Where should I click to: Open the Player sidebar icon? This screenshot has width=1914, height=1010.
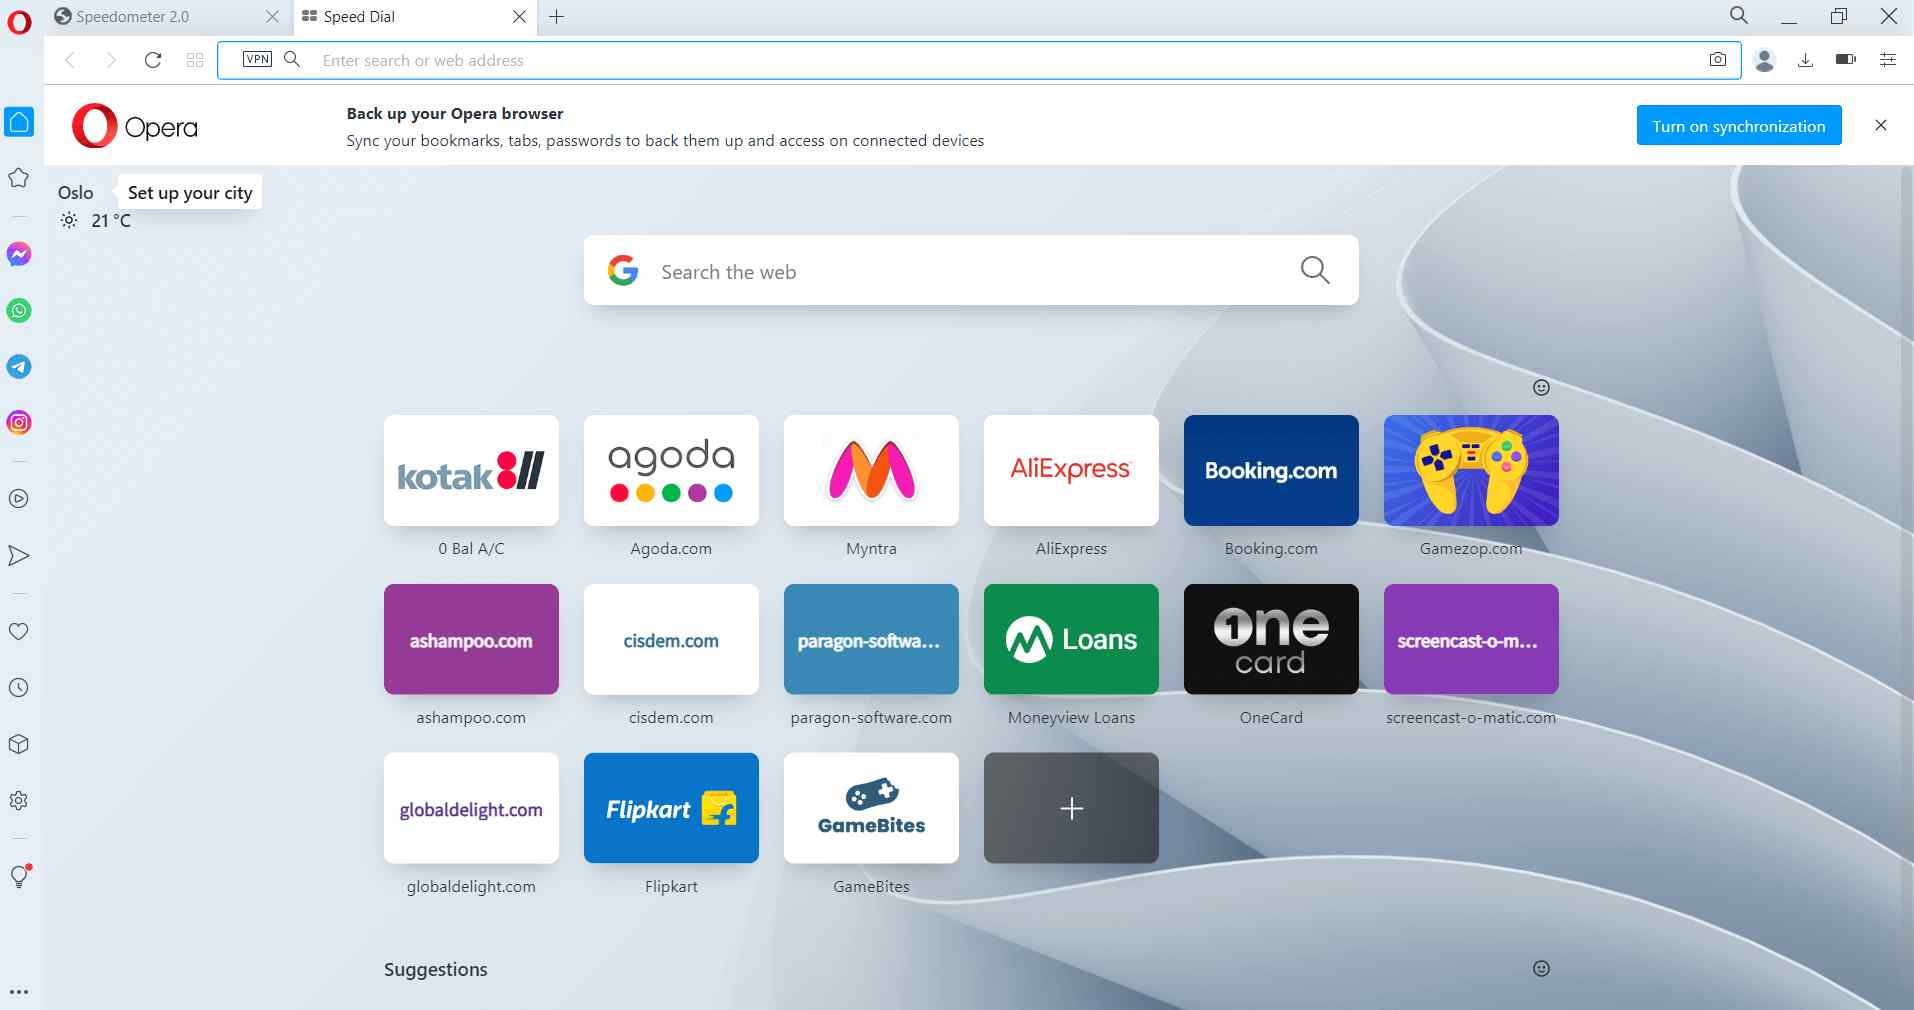19,498
